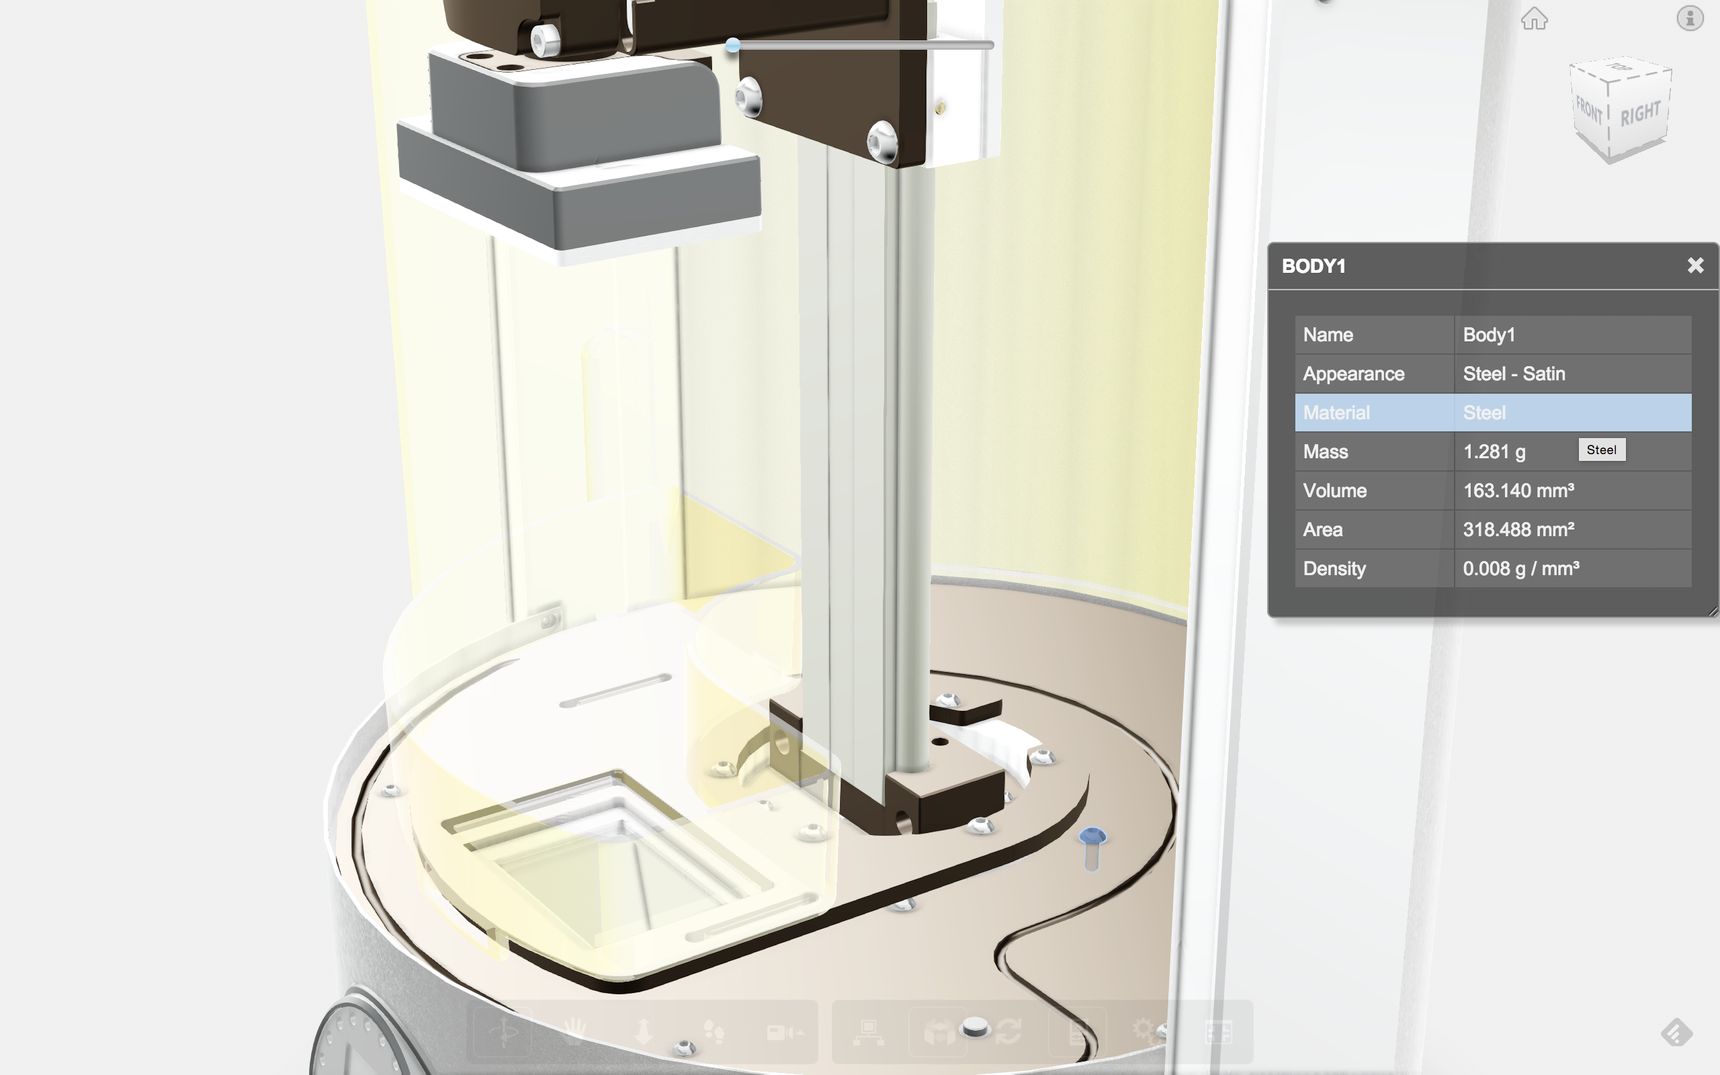Click the '318.488 mm²' area value
The height and width of the screenshot is (1075, 1720).
point(1518,530)
